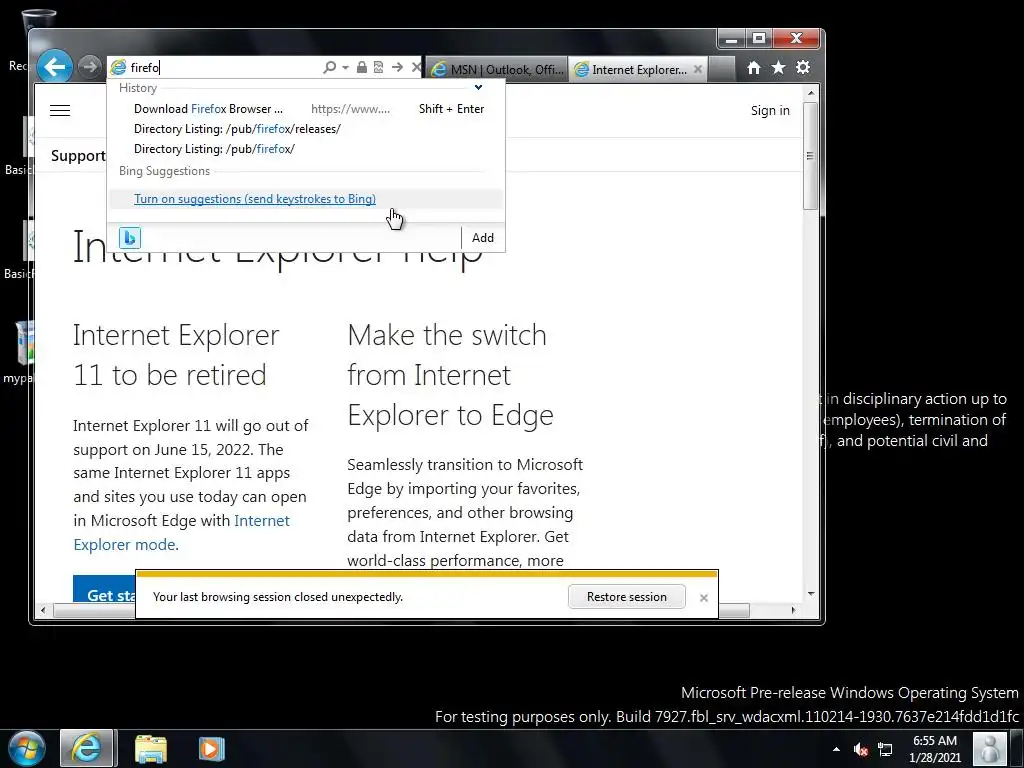Viewport: 1024px width, 768px height.
Task: Close the Internet Explorer help tab
Action: pos(698,69)
